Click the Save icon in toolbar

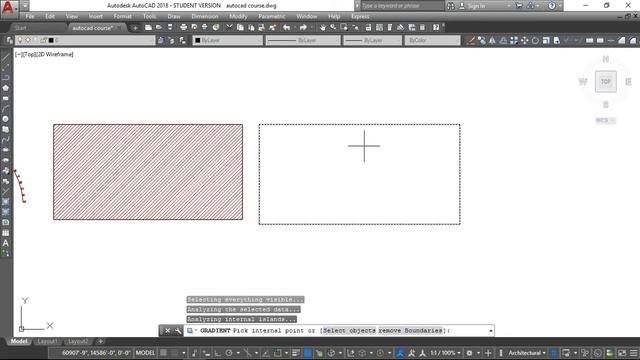(170, 27)
